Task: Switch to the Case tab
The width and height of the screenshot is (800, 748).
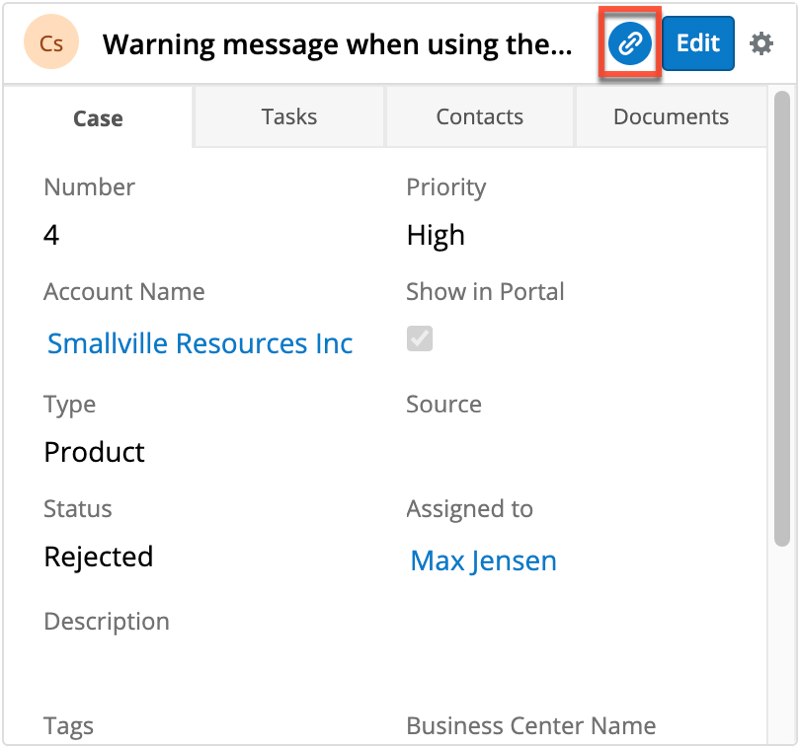Action: click(98, 118)
